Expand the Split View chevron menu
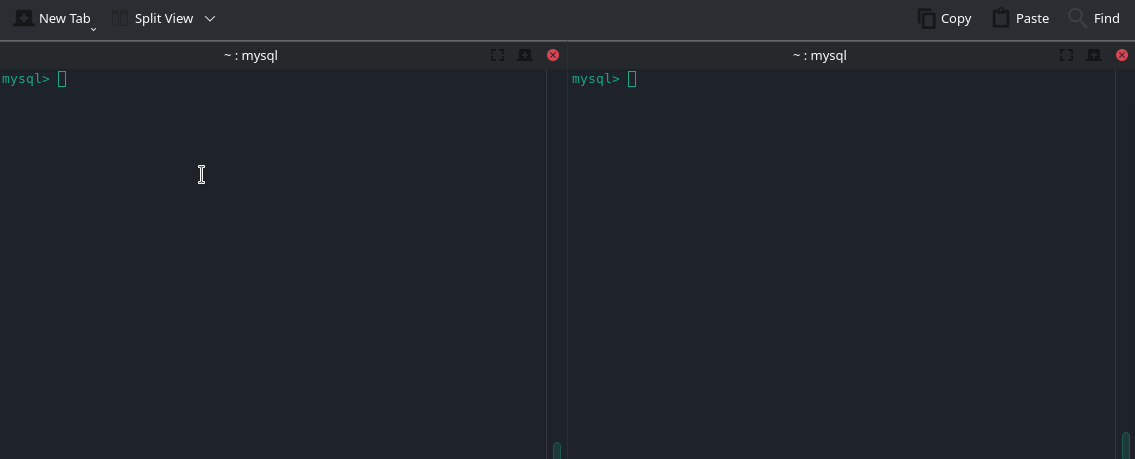 [x=210, y=18]
